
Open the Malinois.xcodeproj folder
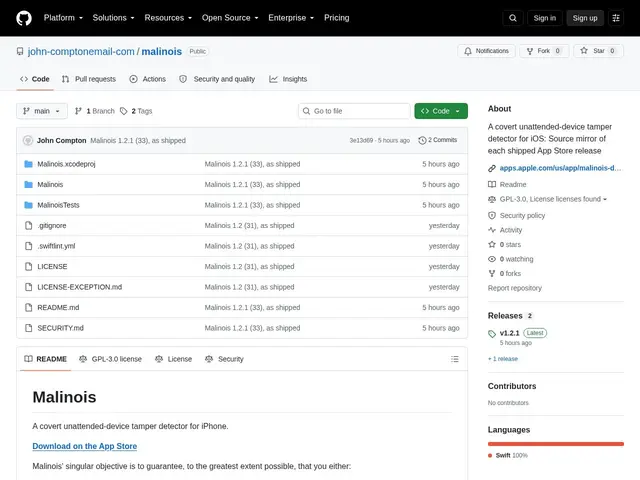tap(66, 164)
